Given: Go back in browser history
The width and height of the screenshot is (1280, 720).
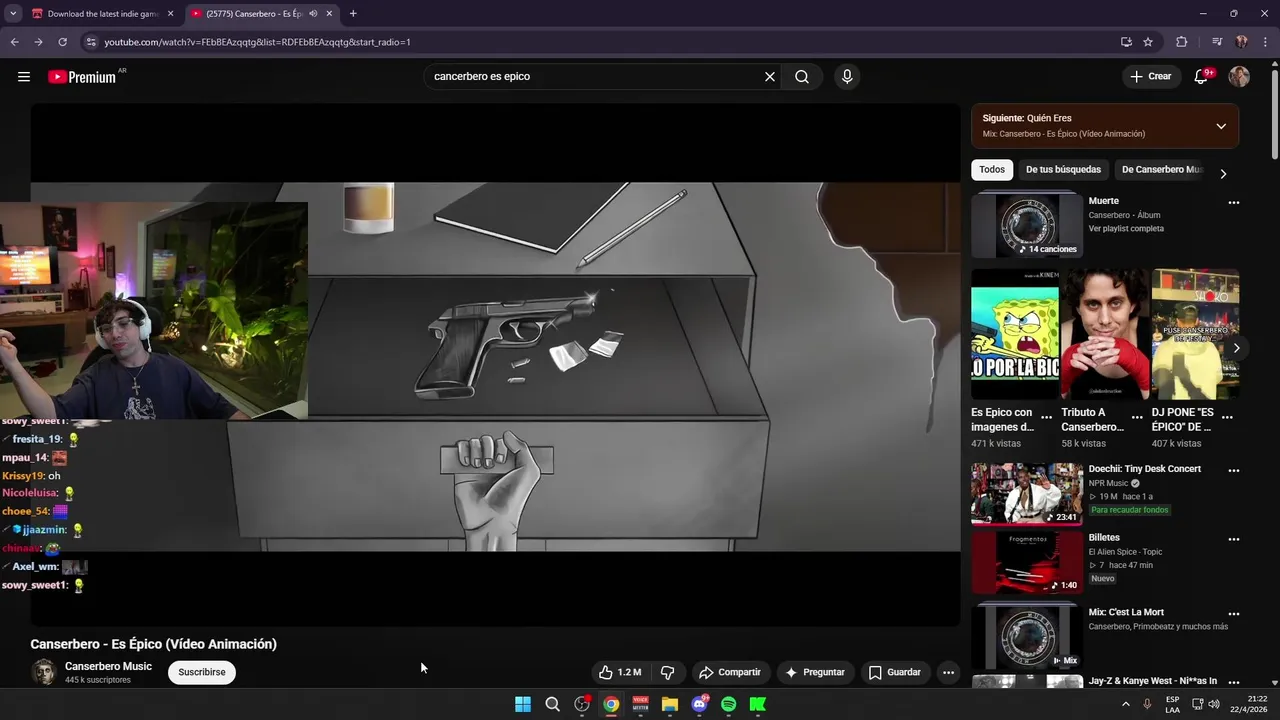Looking at the screenshot, I should point(14,42).
